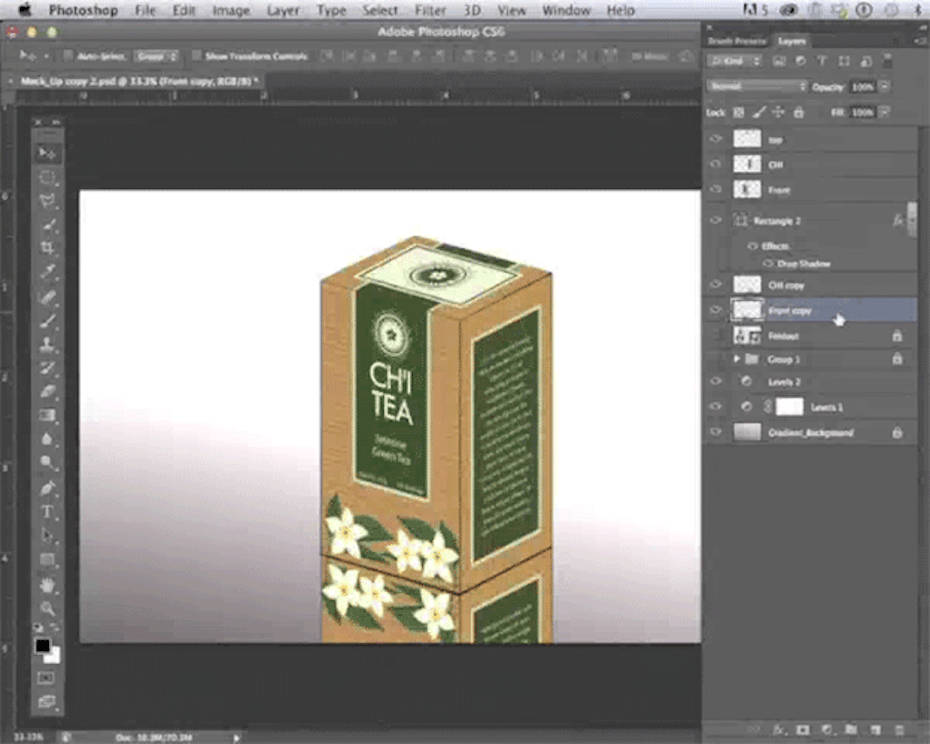The height and width of the screenshot is (744, 930).
Task: Choose the Pen tool
Action: (47, 487)
